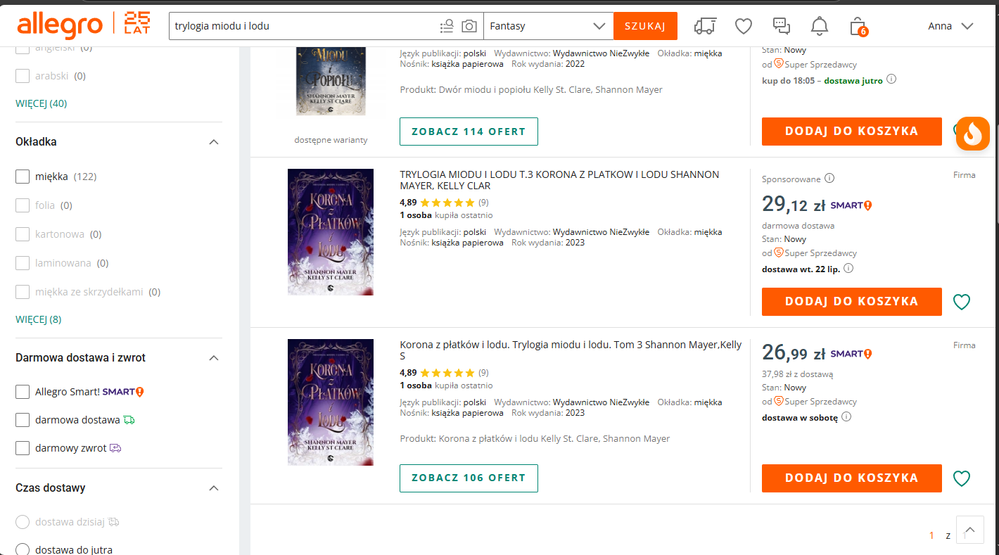Viewport: 999px width, 555px height.
Task: Collapse the Czas dostawy section
Action: pyautogui.click(x=213, y=488)
